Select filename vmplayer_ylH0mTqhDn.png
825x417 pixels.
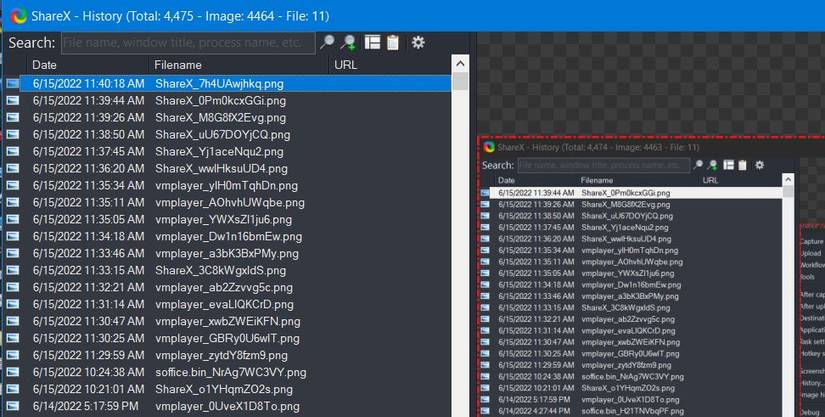[226, 185]
